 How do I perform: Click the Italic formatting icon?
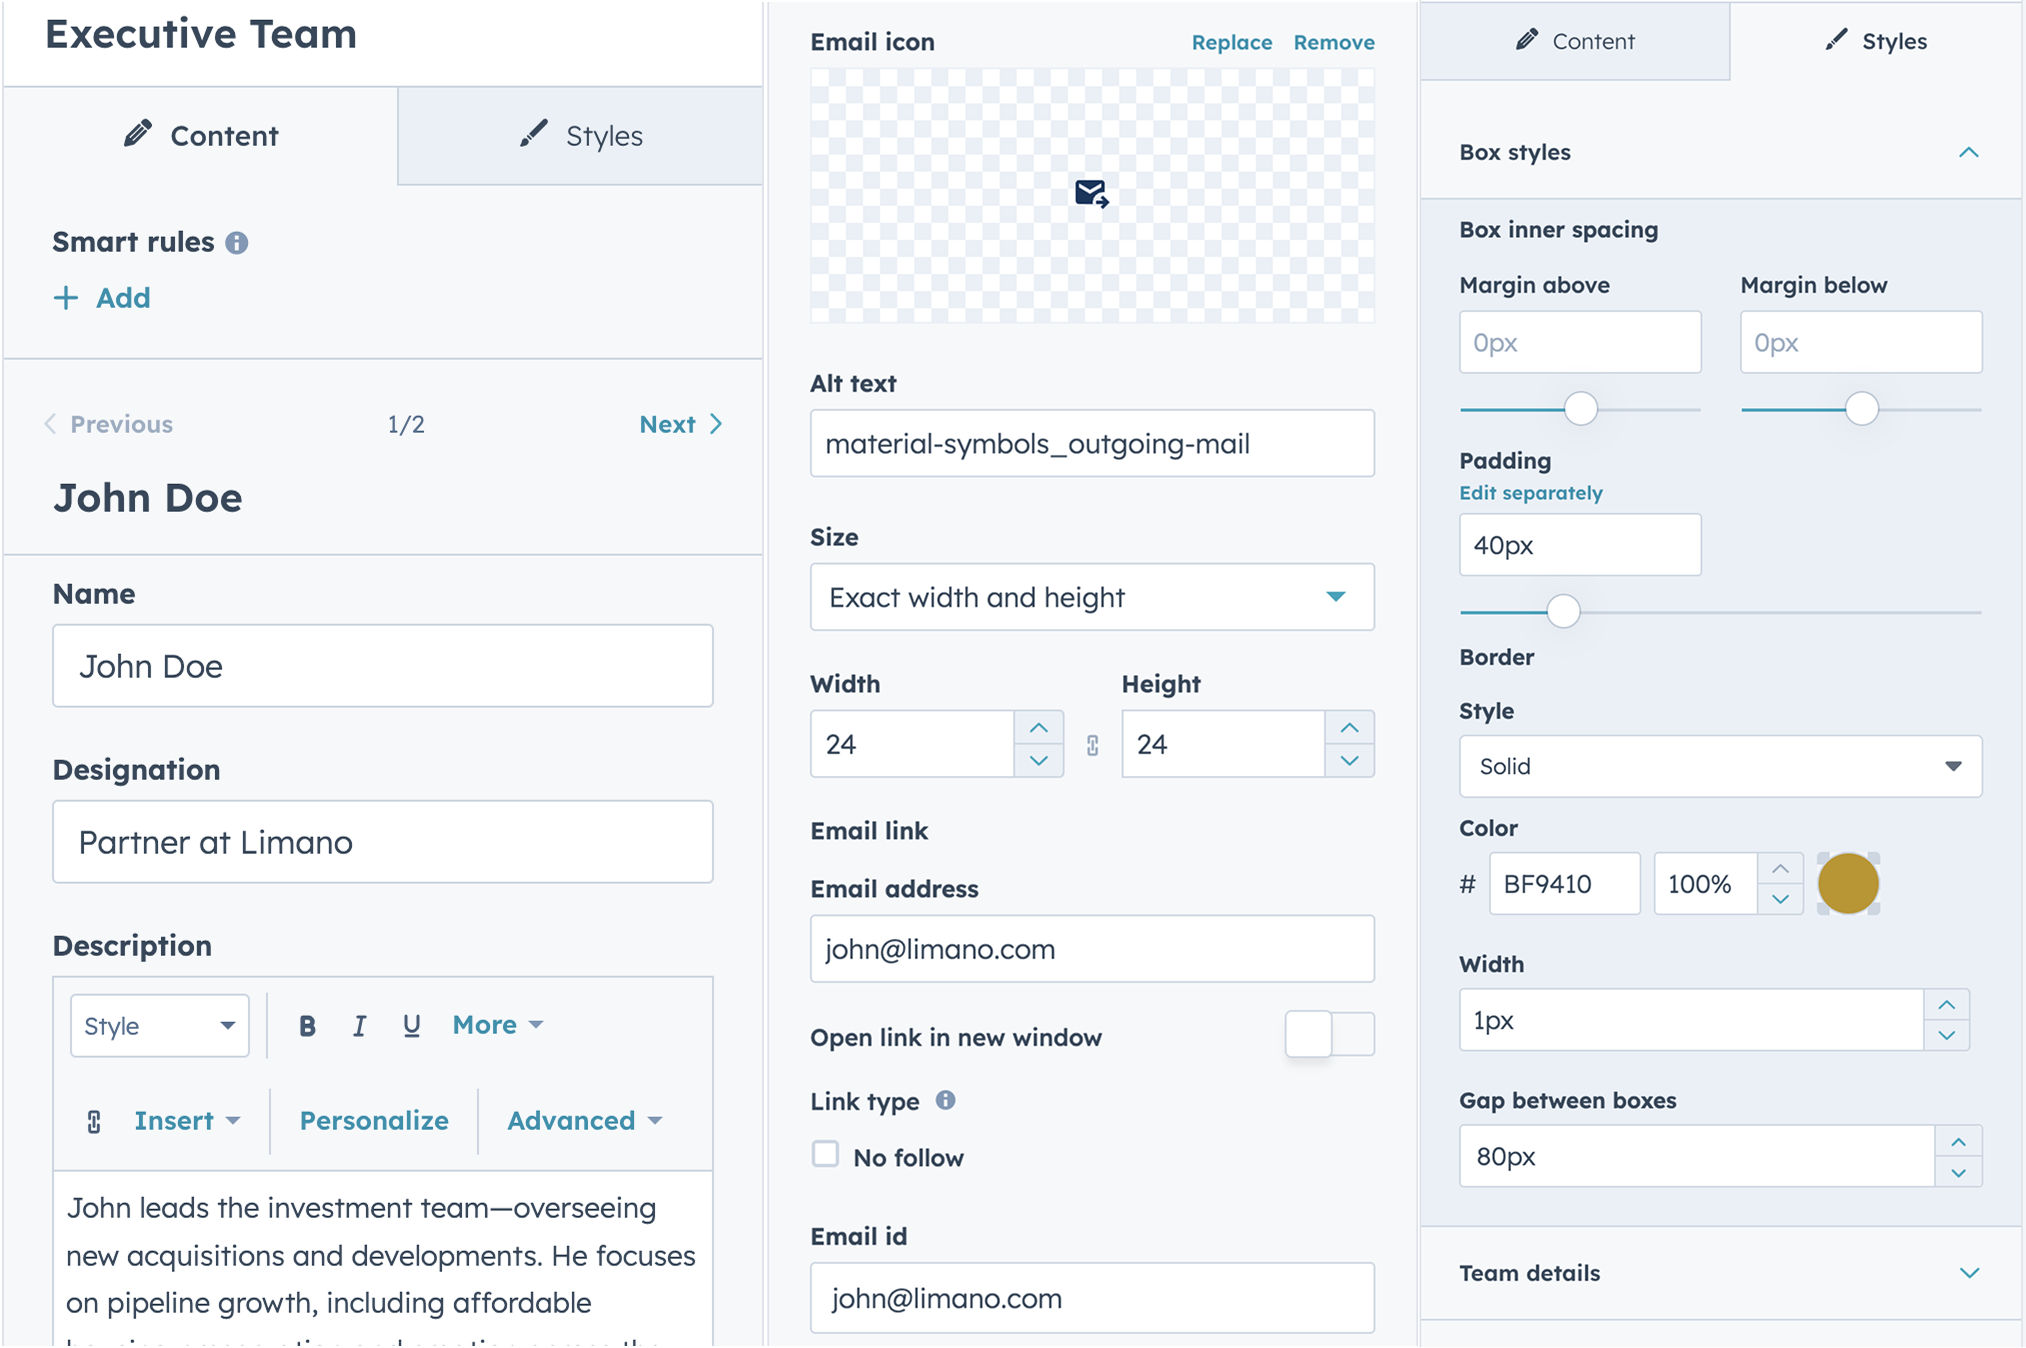pyautogui.click(x=359, y=1025)
